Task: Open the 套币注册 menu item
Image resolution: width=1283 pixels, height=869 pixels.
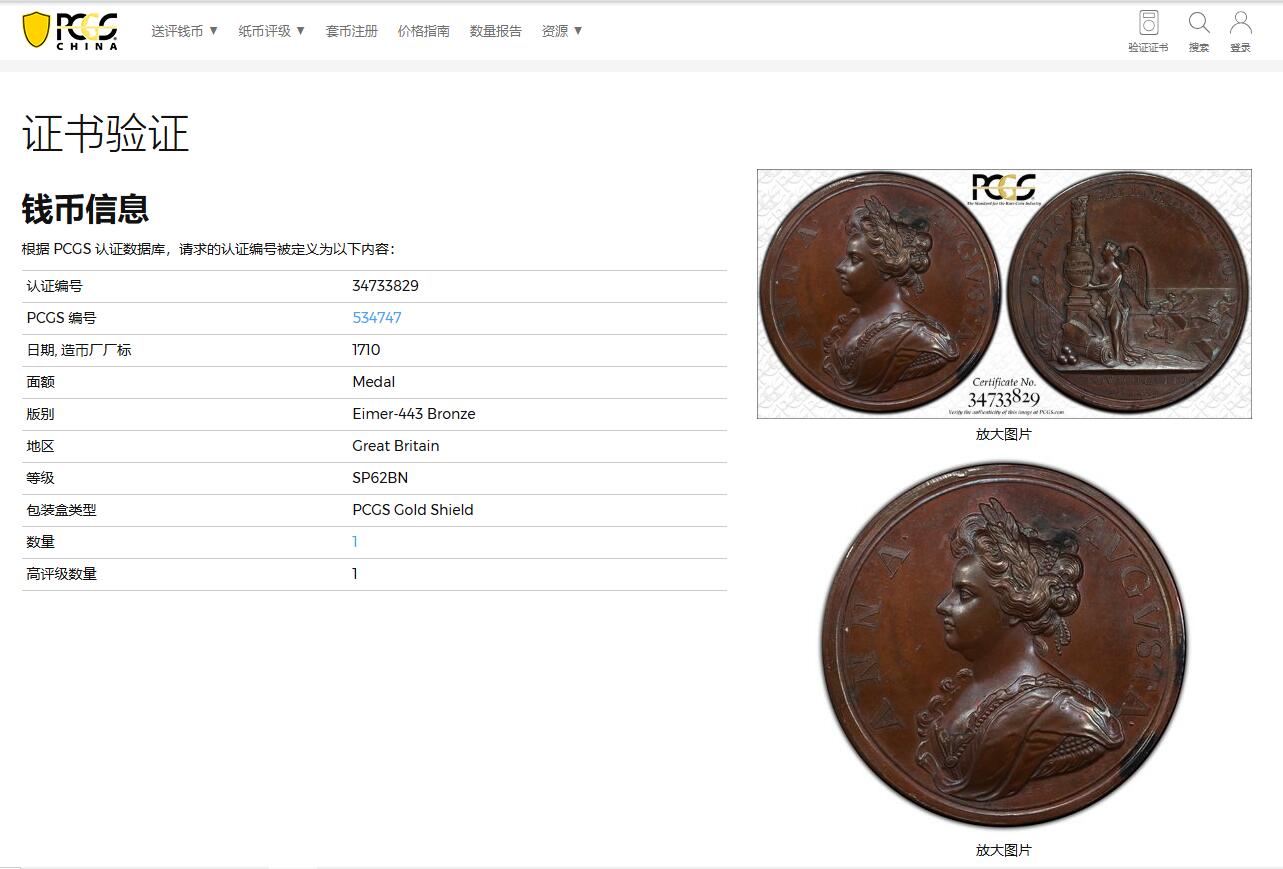Action: [x=352, y=31]
